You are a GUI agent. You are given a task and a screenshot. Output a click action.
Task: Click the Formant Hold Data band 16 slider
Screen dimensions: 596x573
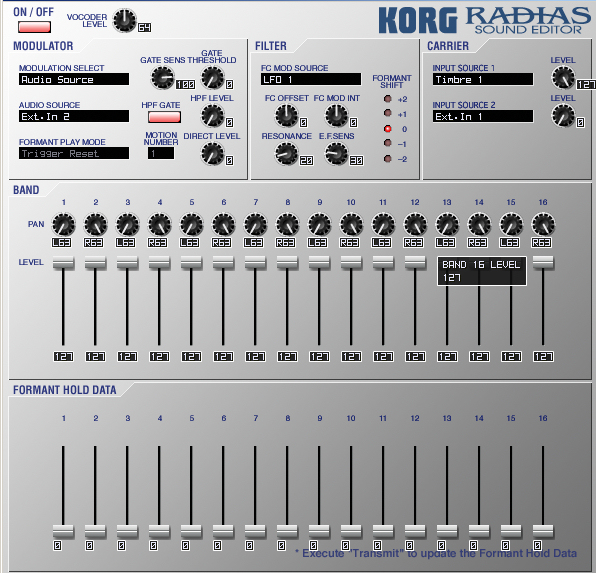543,531
